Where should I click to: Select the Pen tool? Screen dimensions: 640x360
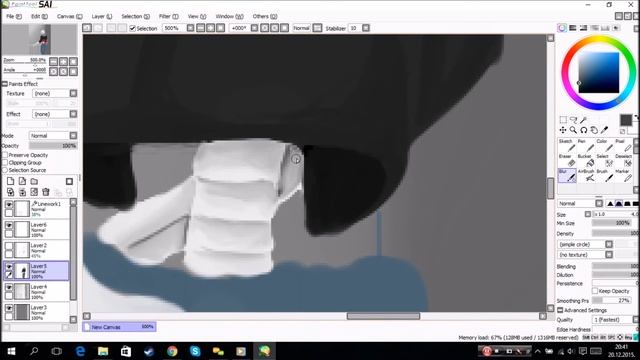pos(586,146)
